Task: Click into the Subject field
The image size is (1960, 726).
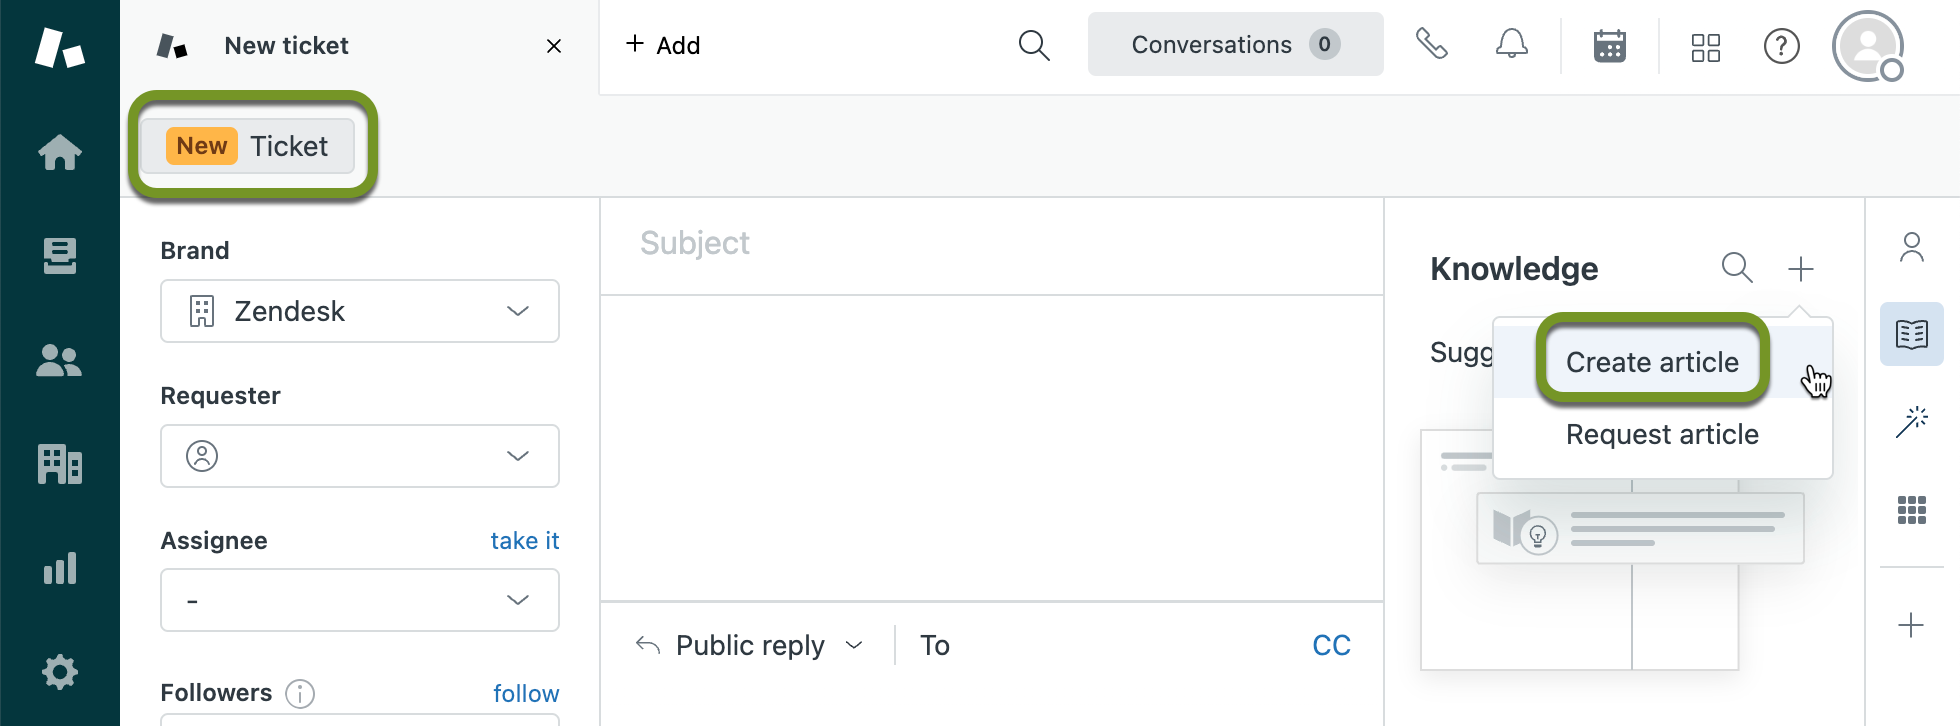Action: point(990,244)
